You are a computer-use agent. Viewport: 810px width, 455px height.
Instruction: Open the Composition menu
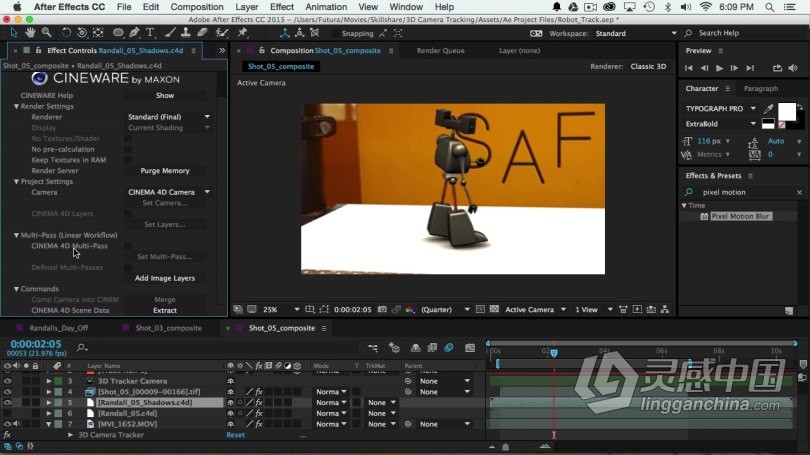(197, 7)
